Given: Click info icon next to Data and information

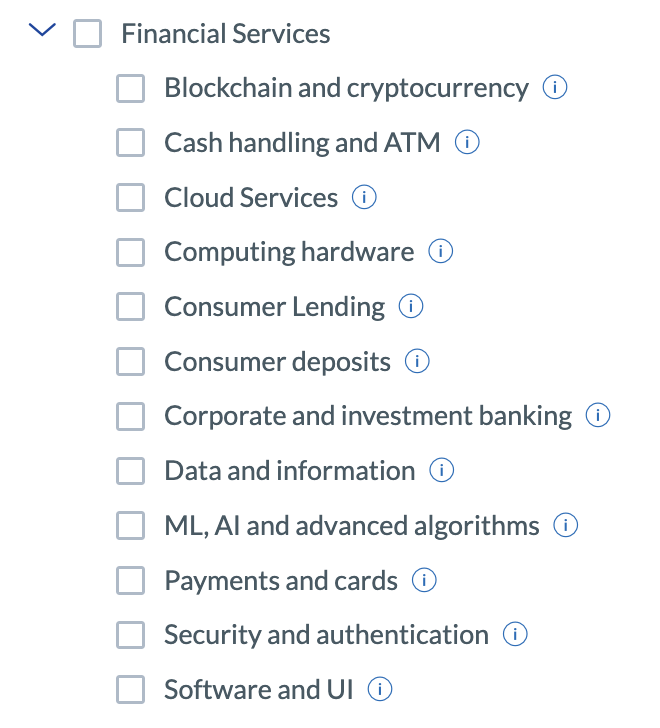Looking at the screenshot, I should pos(441,471).
